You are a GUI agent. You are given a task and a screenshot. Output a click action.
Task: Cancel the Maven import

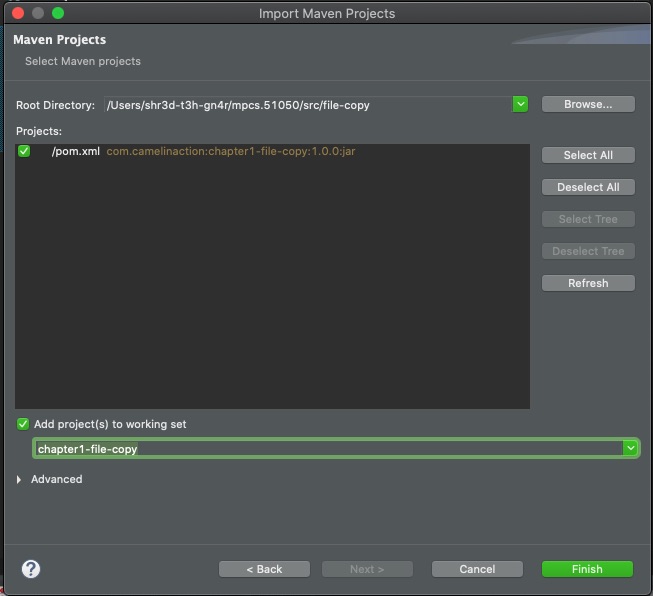477,569
